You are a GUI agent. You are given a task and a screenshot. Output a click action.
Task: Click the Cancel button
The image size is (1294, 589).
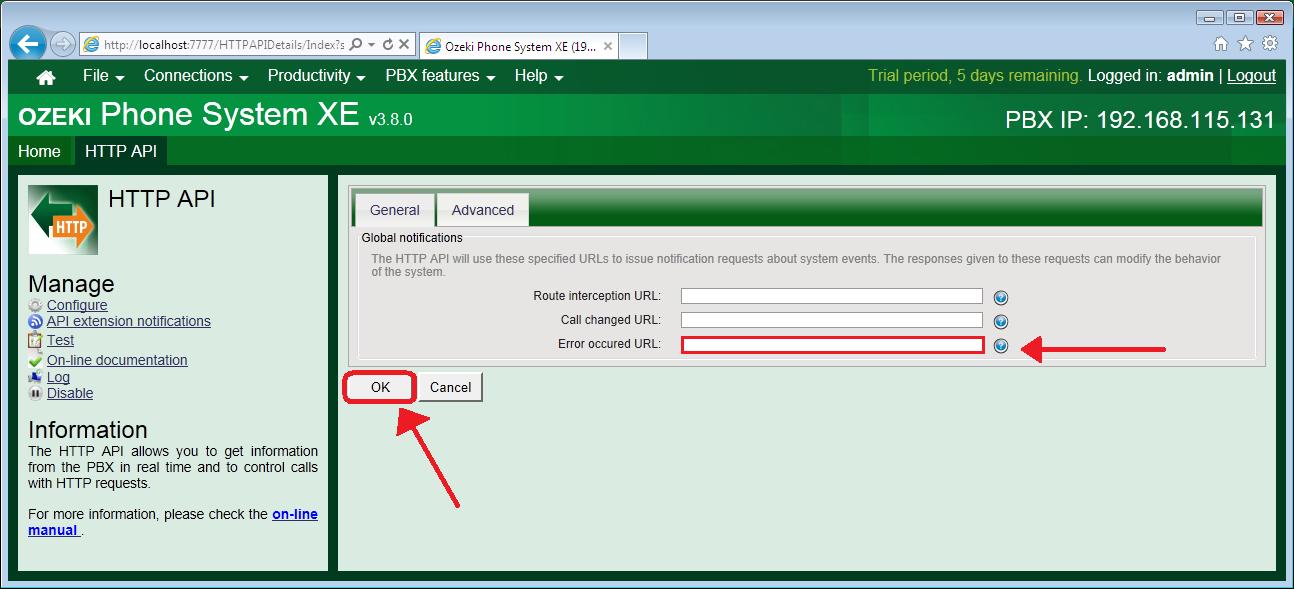pos(451,387)
